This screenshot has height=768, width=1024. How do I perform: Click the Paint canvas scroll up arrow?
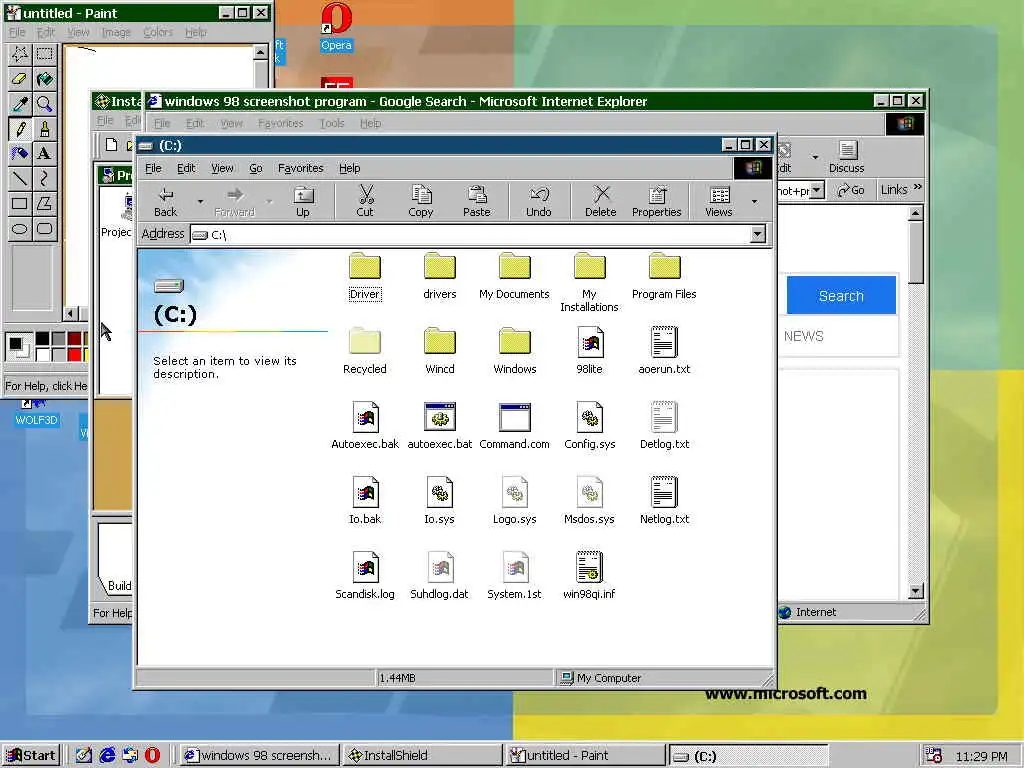pyautogui.click(x=261, y=52)
